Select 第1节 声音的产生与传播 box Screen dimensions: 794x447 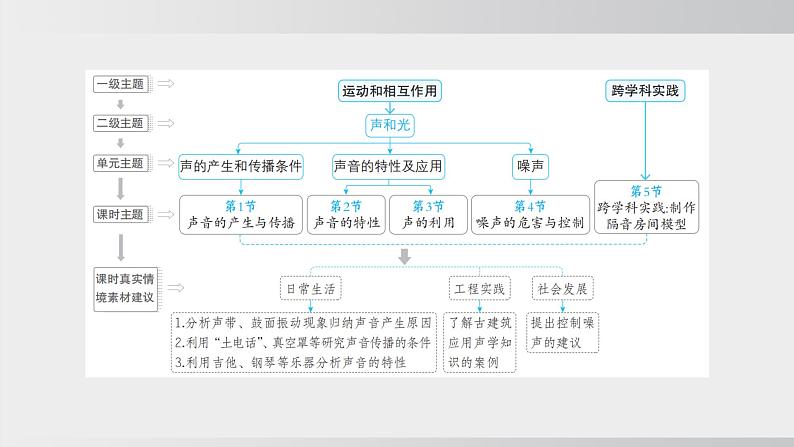pos(241,215)
